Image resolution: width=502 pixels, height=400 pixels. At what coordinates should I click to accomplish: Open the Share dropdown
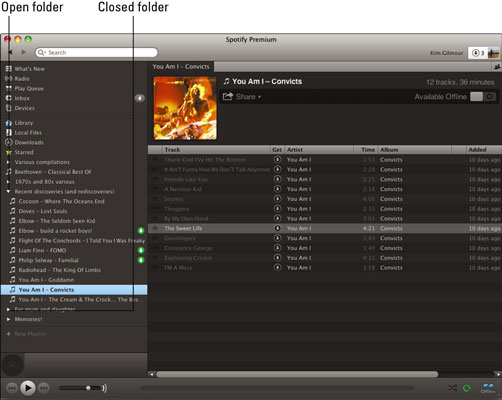click(x=242, y=97)
